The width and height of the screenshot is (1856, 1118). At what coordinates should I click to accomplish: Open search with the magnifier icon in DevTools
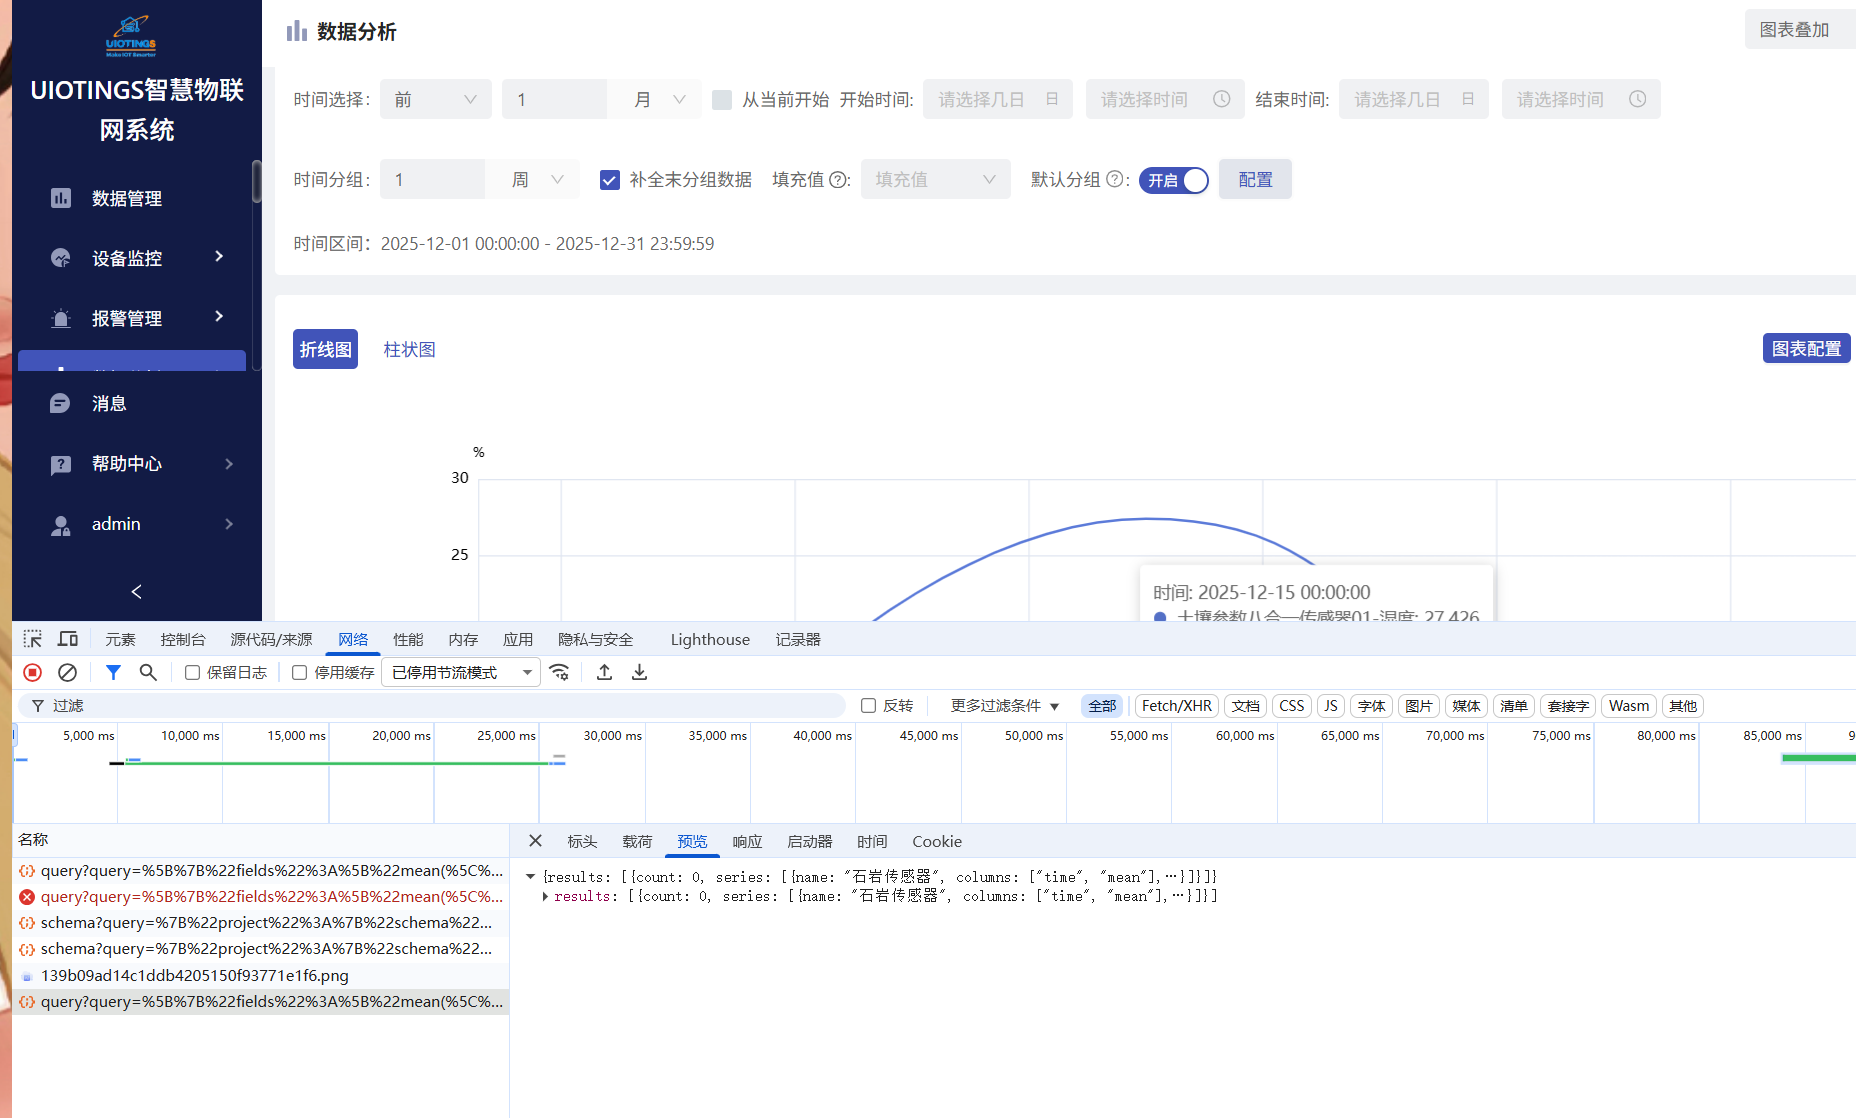pos(148,673)
